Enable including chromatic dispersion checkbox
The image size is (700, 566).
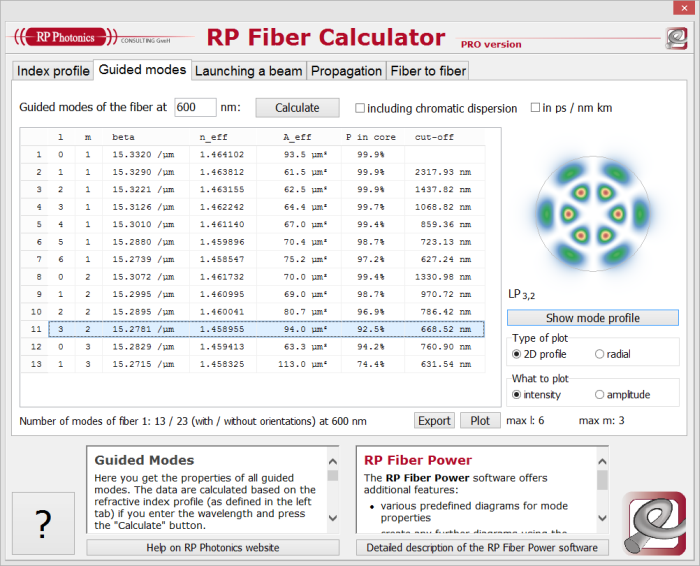[360, 108]
